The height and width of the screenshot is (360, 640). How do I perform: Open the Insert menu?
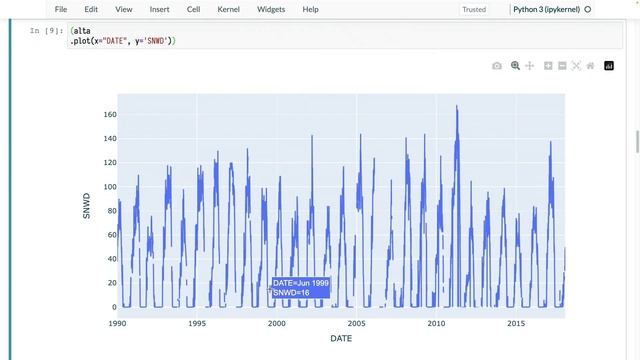[x=159, y=9]
